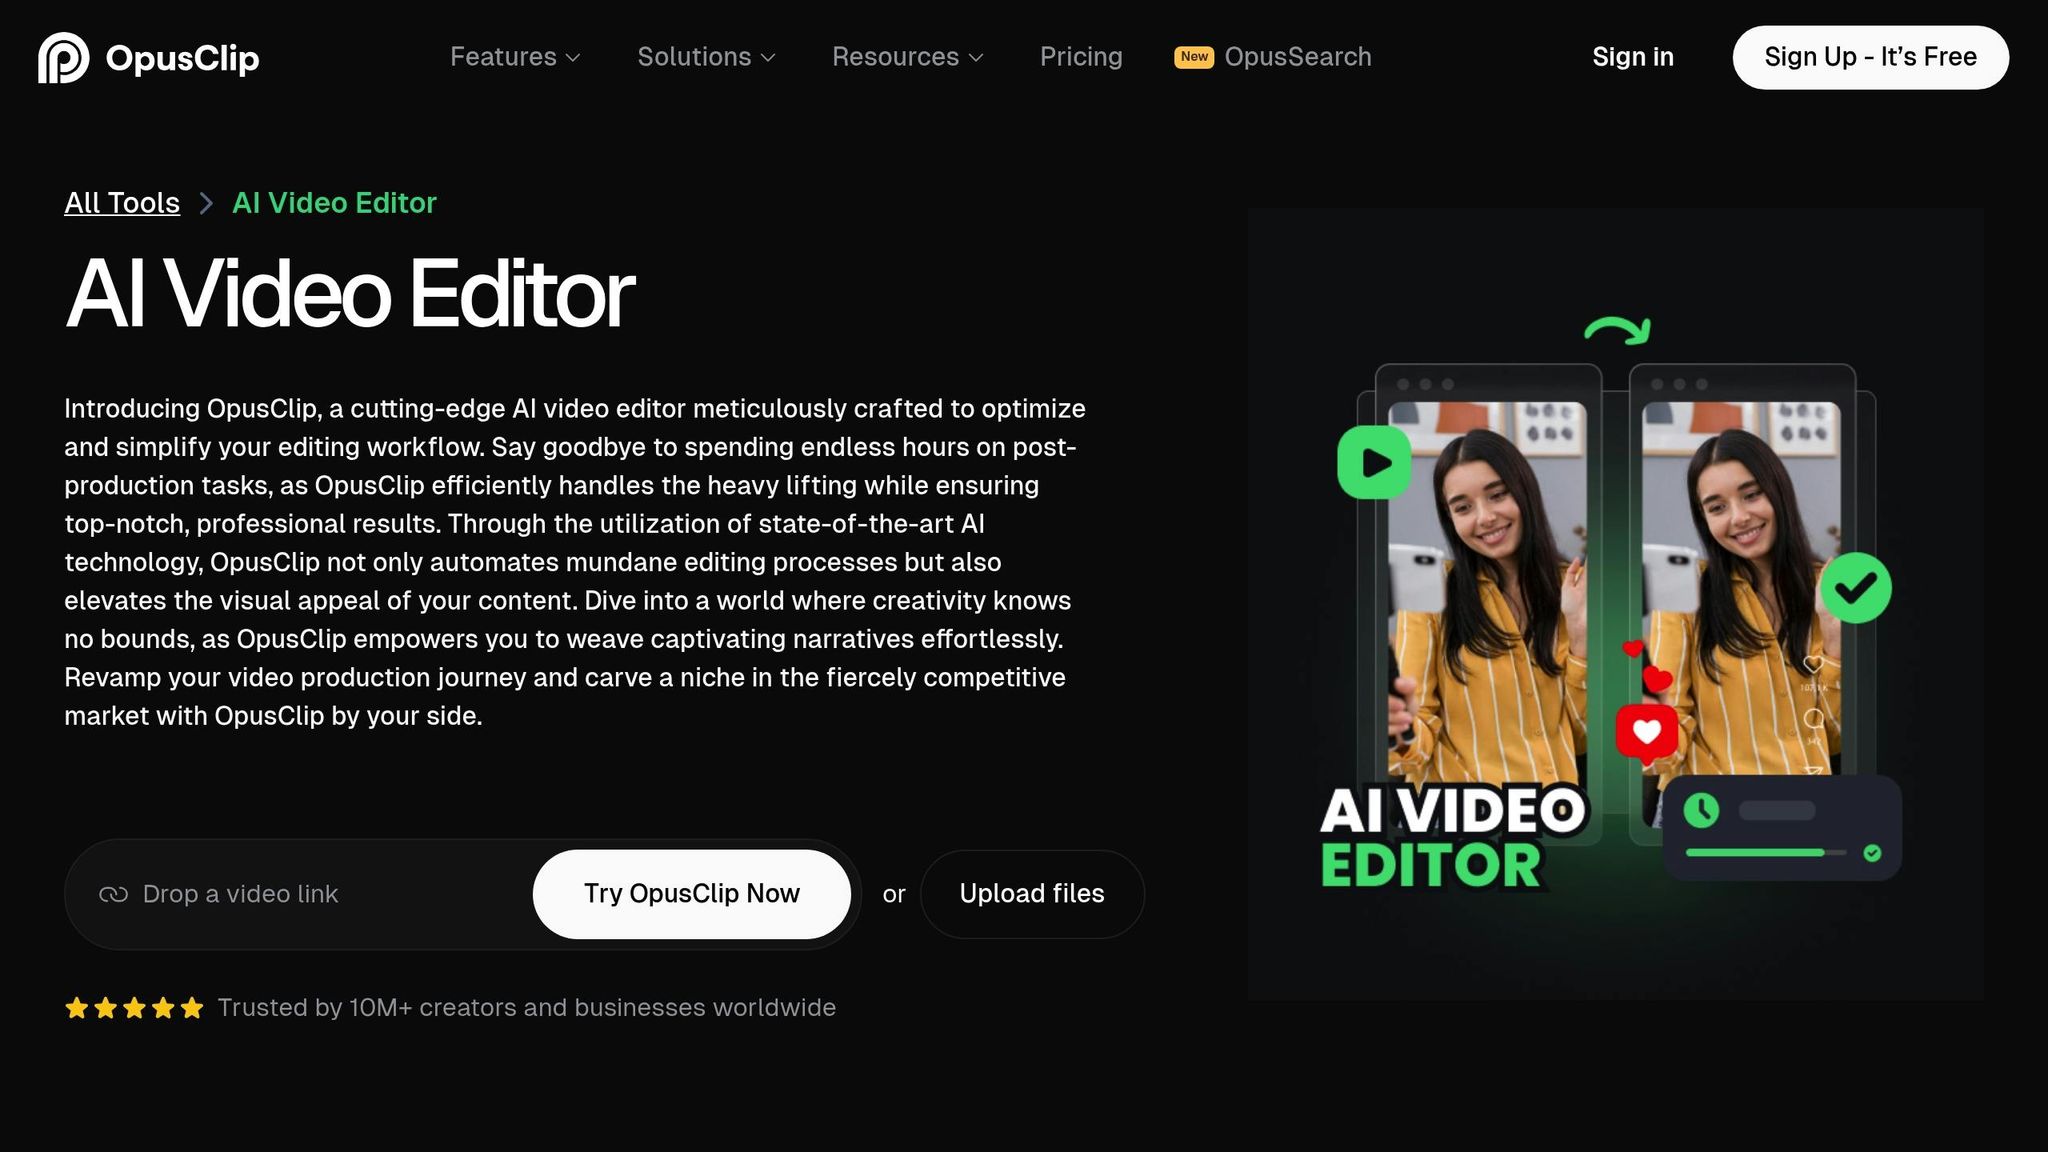Click the small check icon ending the progress bar
The height and width of the screenshot is (1152, 2048).
1872,853
